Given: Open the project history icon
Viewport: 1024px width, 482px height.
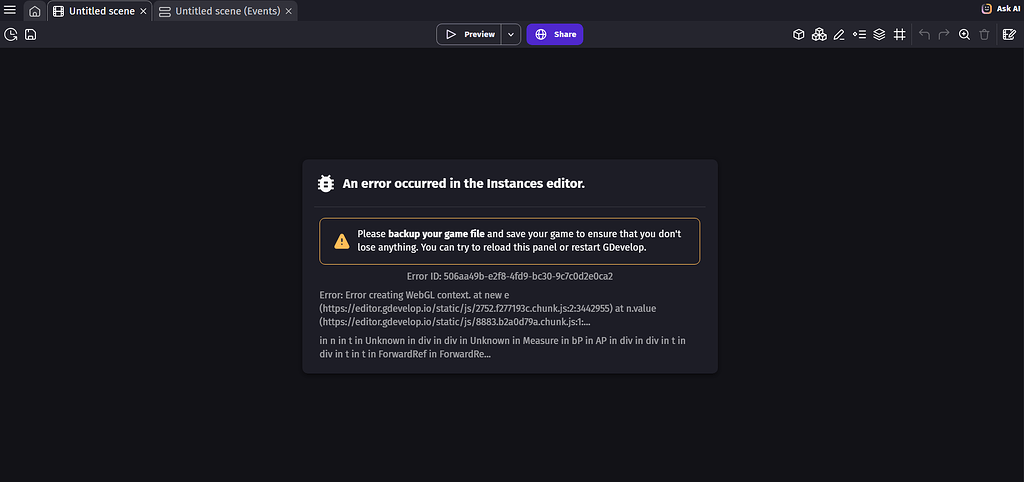Looking at the screenshot, I should pyautogui.click(x=10, y=35).
